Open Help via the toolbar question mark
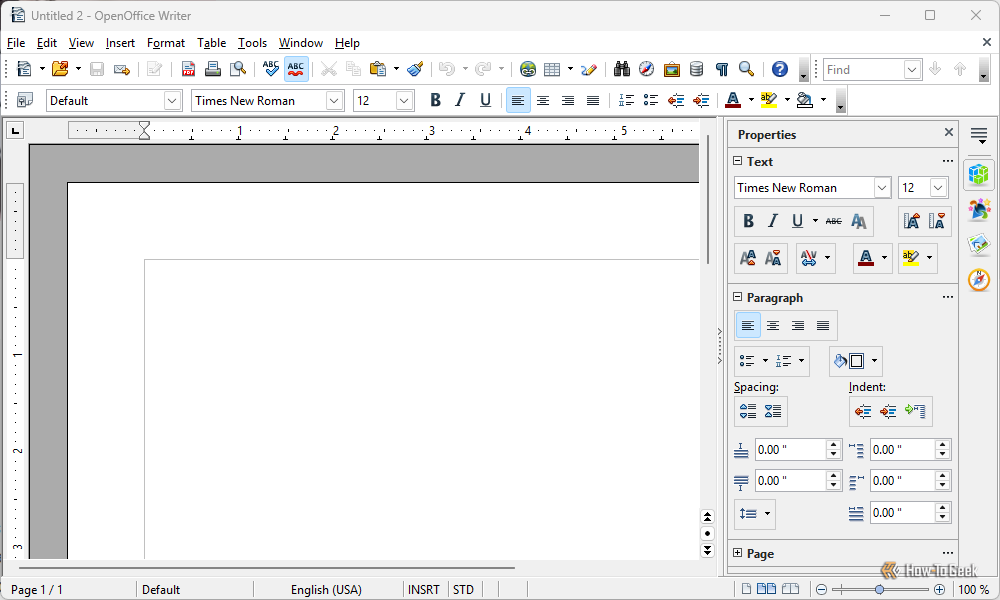The height and width of the screenshot is (600, 1000). pyautogui.click(x=779, y=69)
